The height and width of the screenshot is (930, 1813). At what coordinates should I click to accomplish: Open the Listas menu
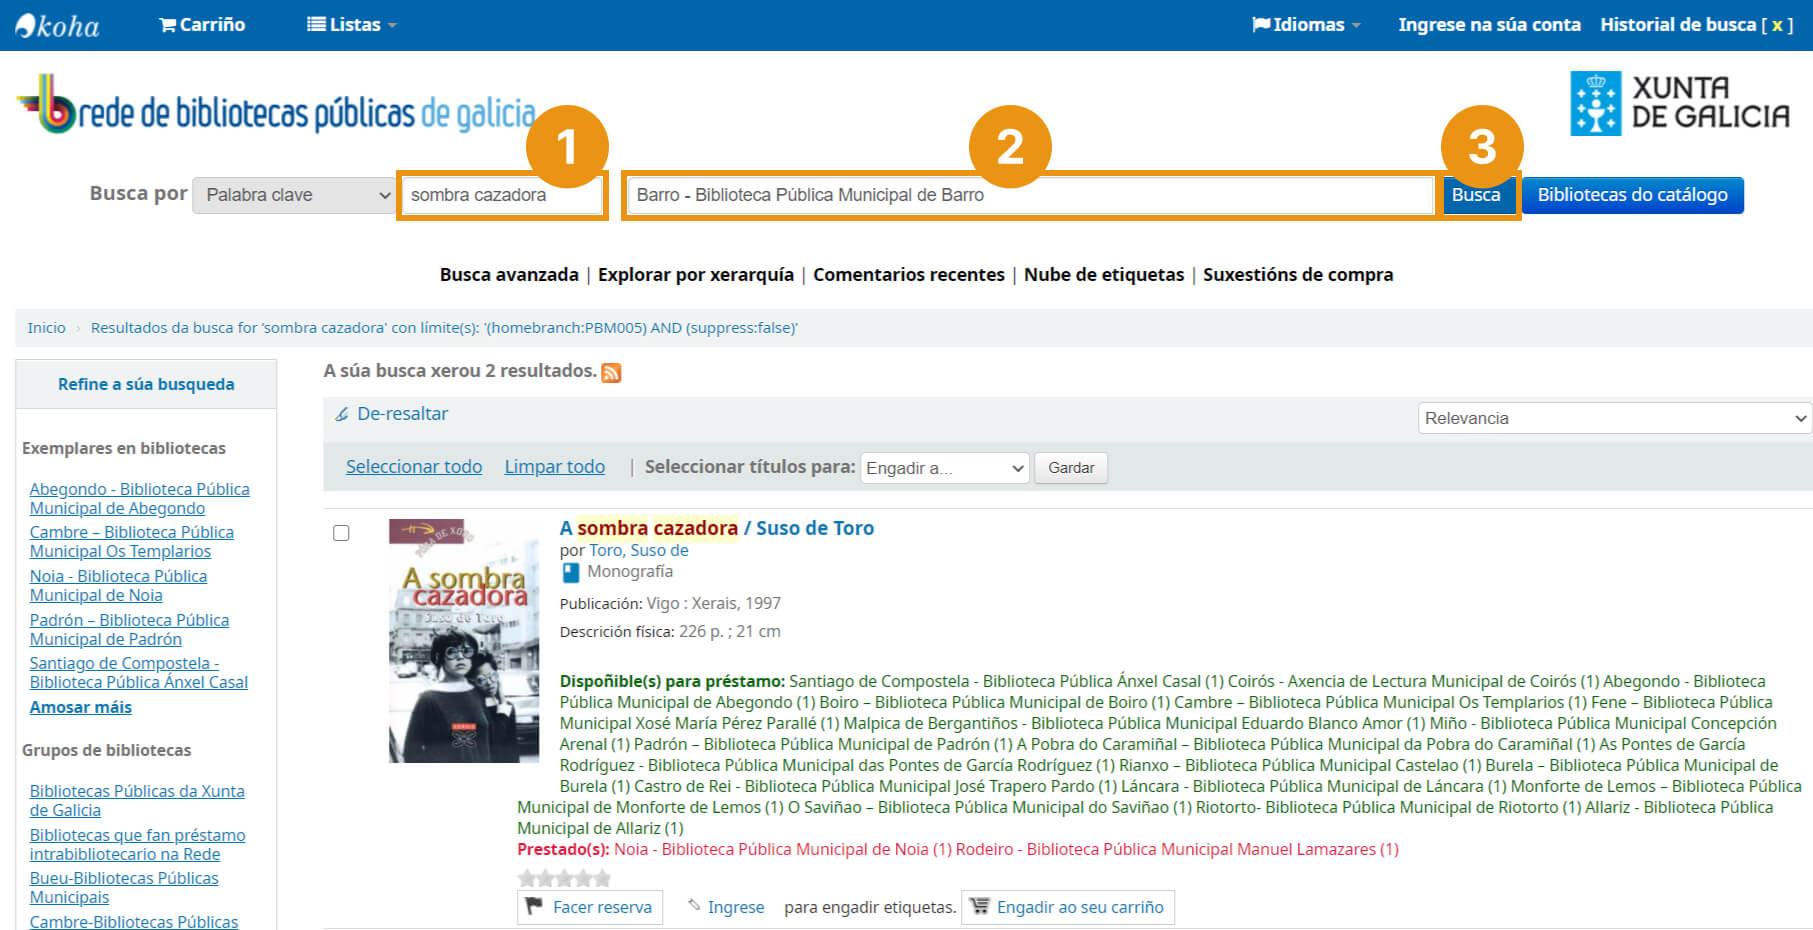pyautogui.click(x=351, y=25)
